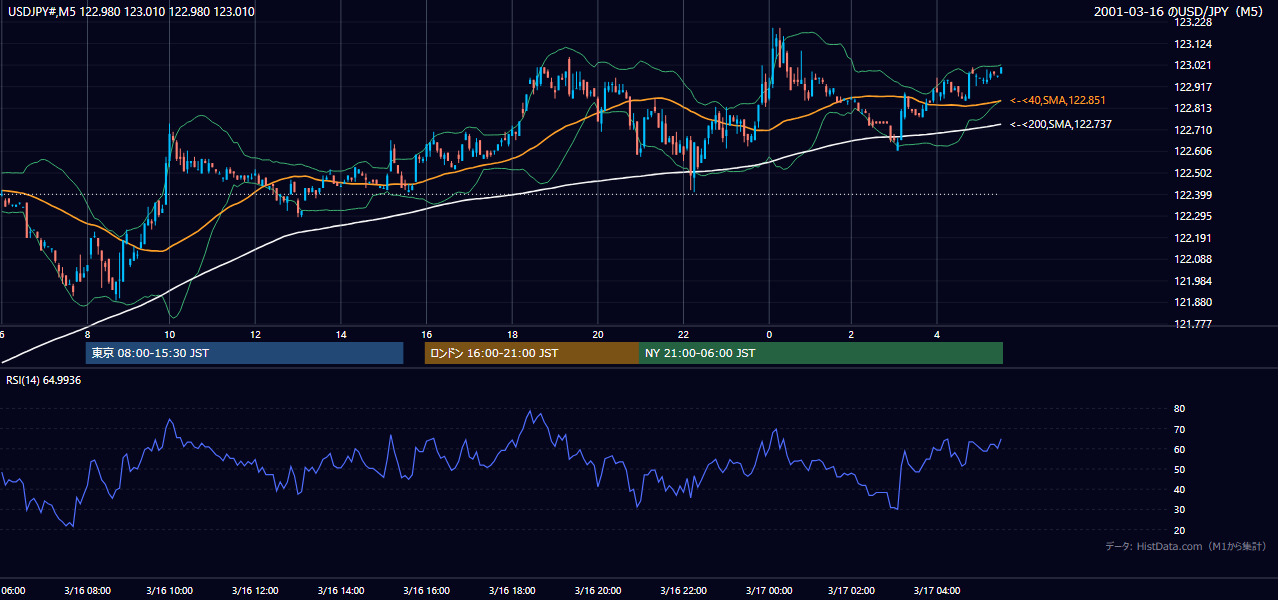The image size is (1278, 600).
Task: Click RSI scale value 30
Action: [x=1179, y=510]
